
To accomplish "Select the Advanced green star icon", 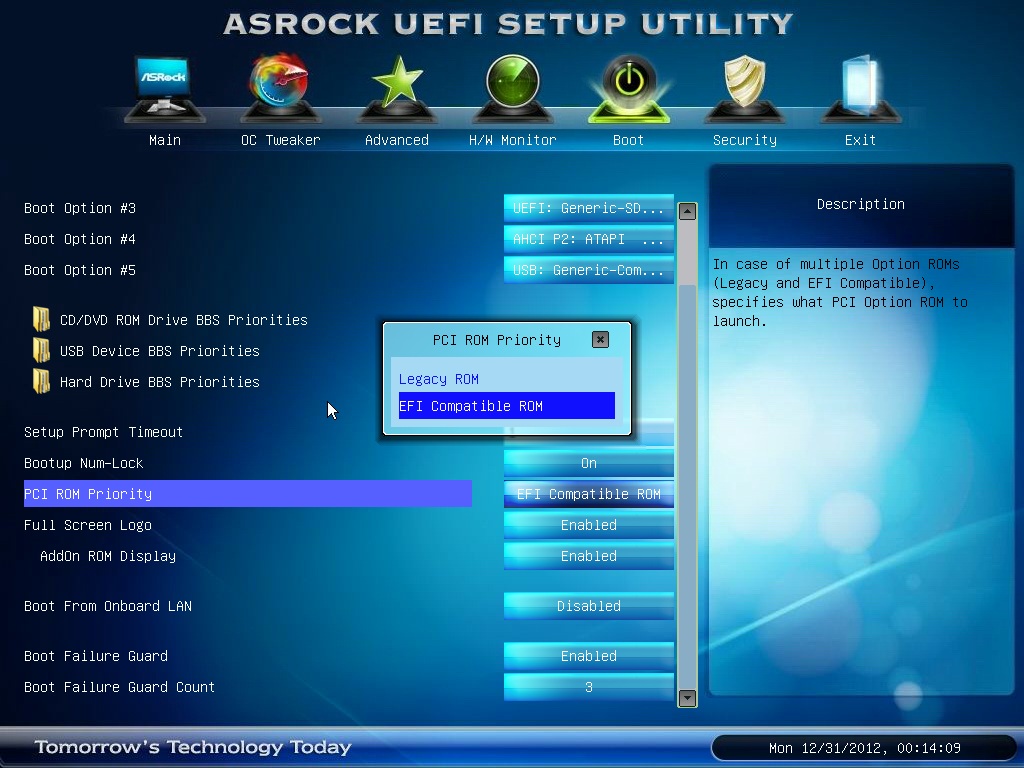I will pyautogui.click(x=396, y=88).
